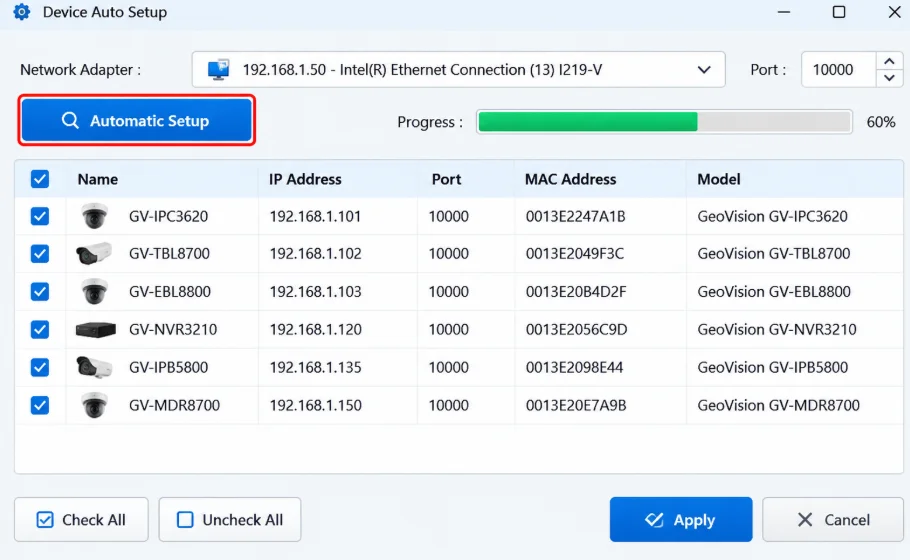This screenshot has height=560, width=910.
Task: Click MAC address 0013E2049F3C
Action: tap(575, 254)
